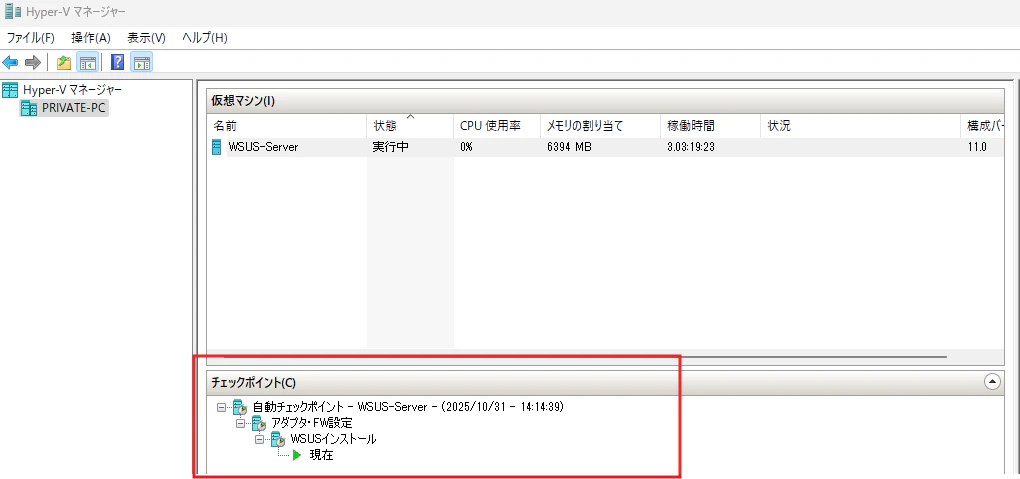This screenshot has height=479, width=1020.
Task: Click the WSUSインストール checkpoint icon
Action: pyautogui.click(x=278, y=439)
